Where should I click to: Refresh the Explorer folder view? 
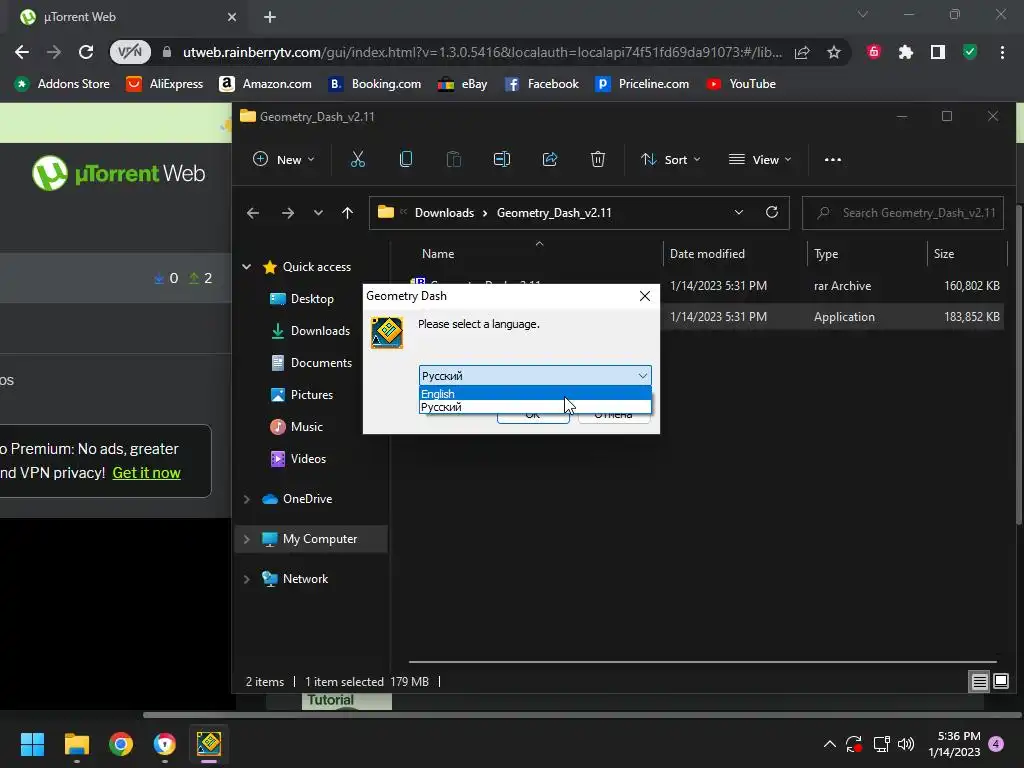pos(772,213)
